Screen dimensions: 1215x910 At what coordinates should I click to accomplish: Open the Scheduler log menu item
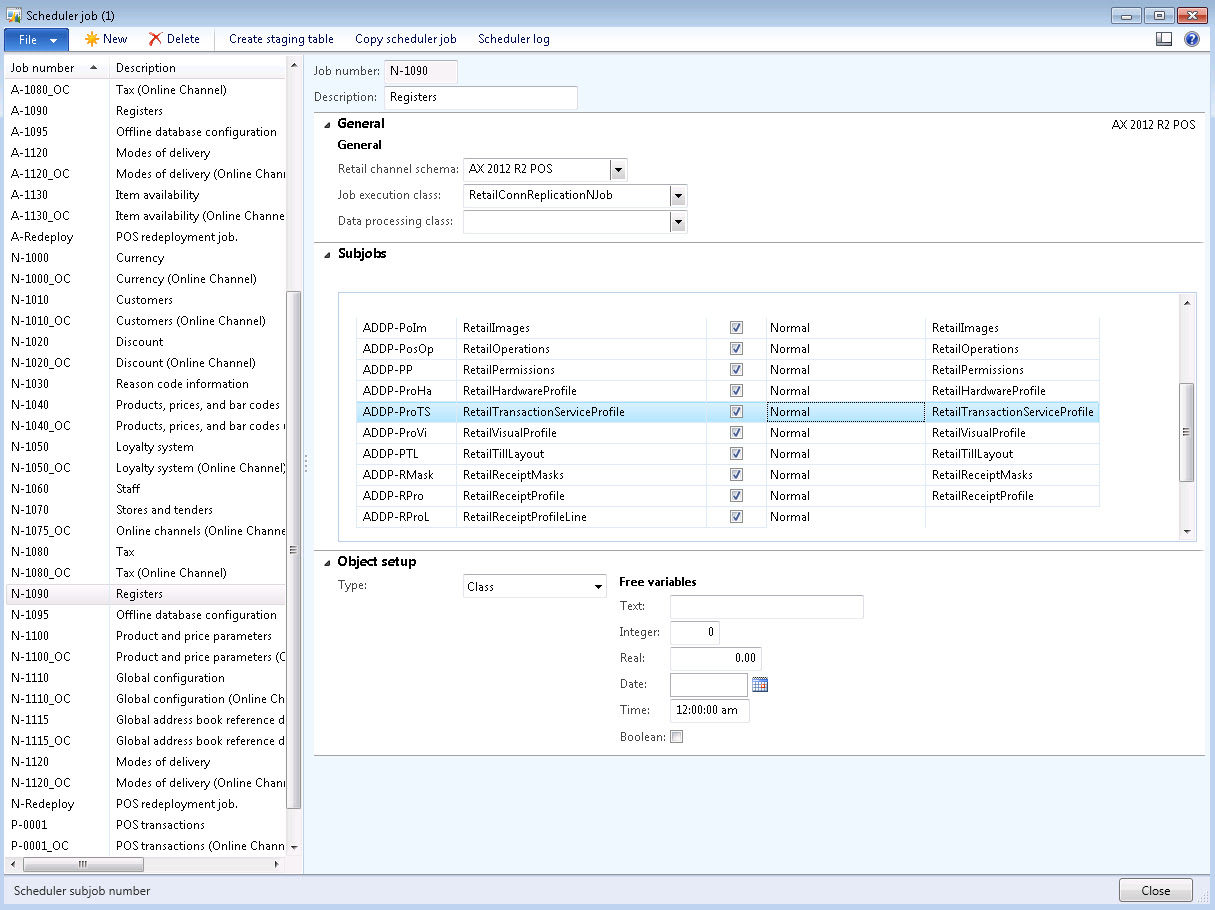click(x=513, y=39)
